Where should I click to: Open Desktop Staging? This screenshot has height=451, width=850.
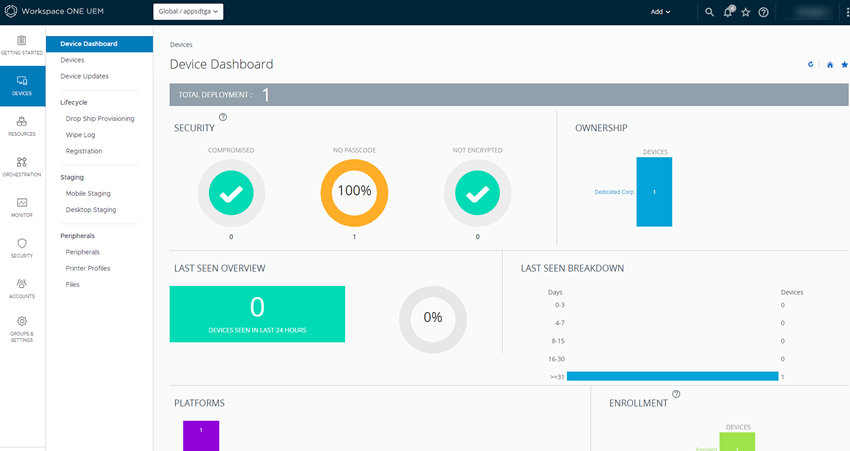[91, 210]
